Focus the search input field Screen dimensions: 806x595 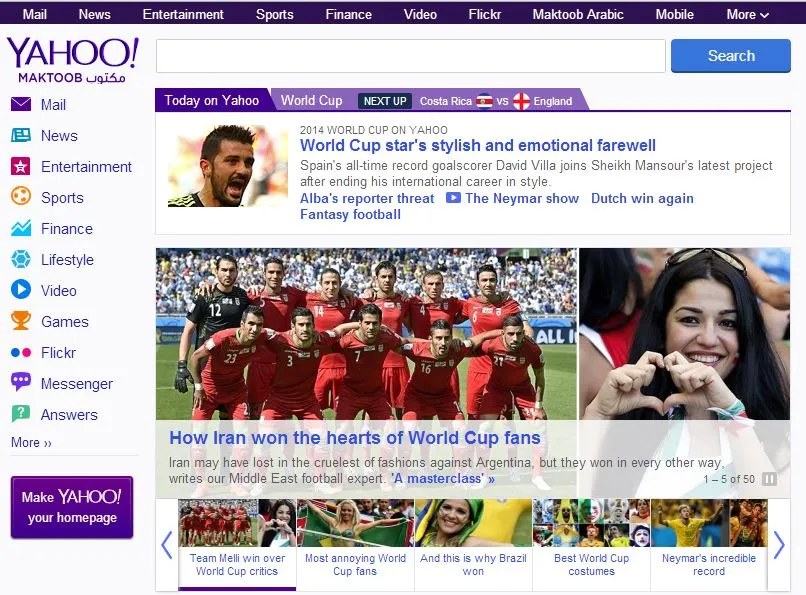(411, 55)
